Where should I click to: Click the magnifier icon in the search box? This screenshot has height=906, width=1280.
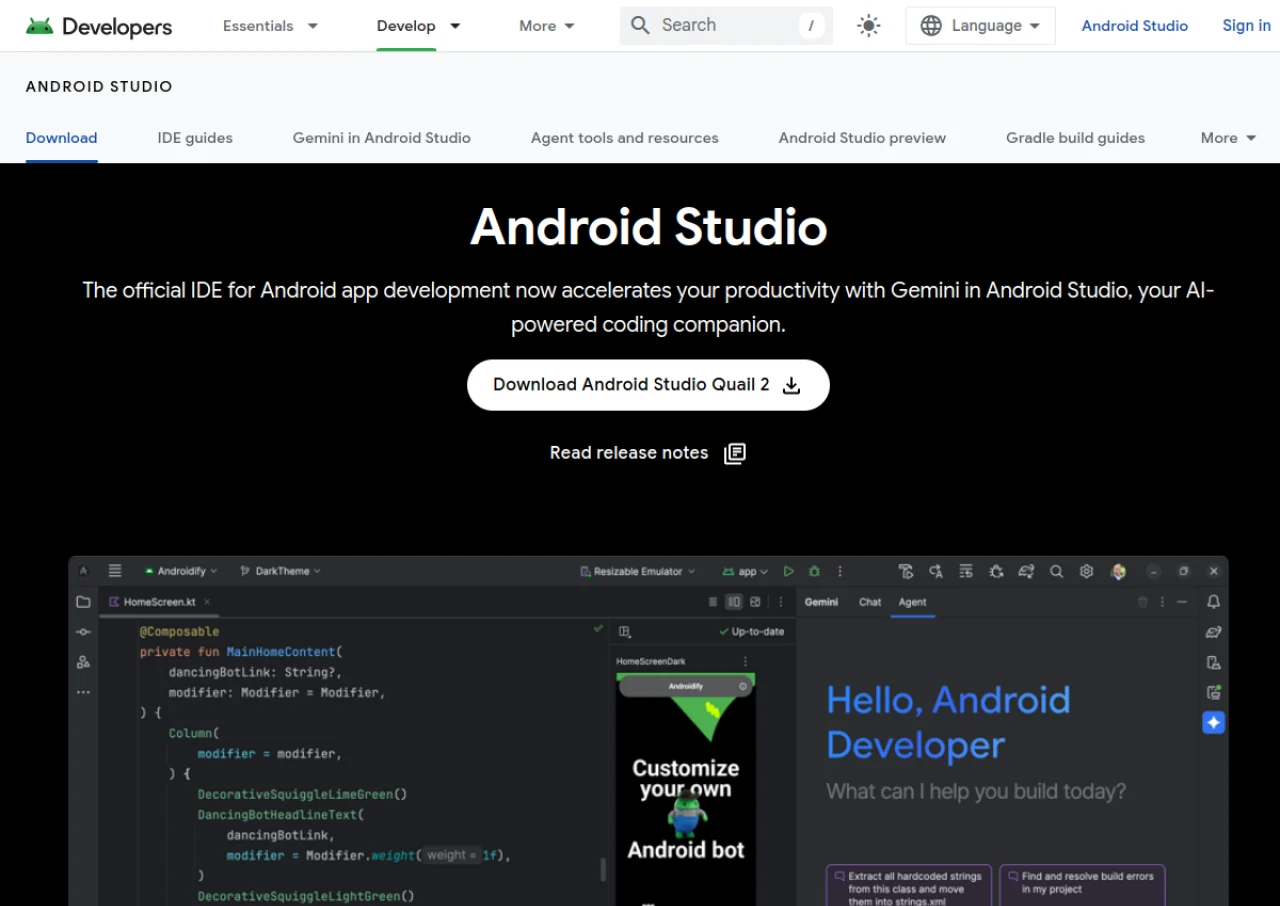[x=640, y=26]
